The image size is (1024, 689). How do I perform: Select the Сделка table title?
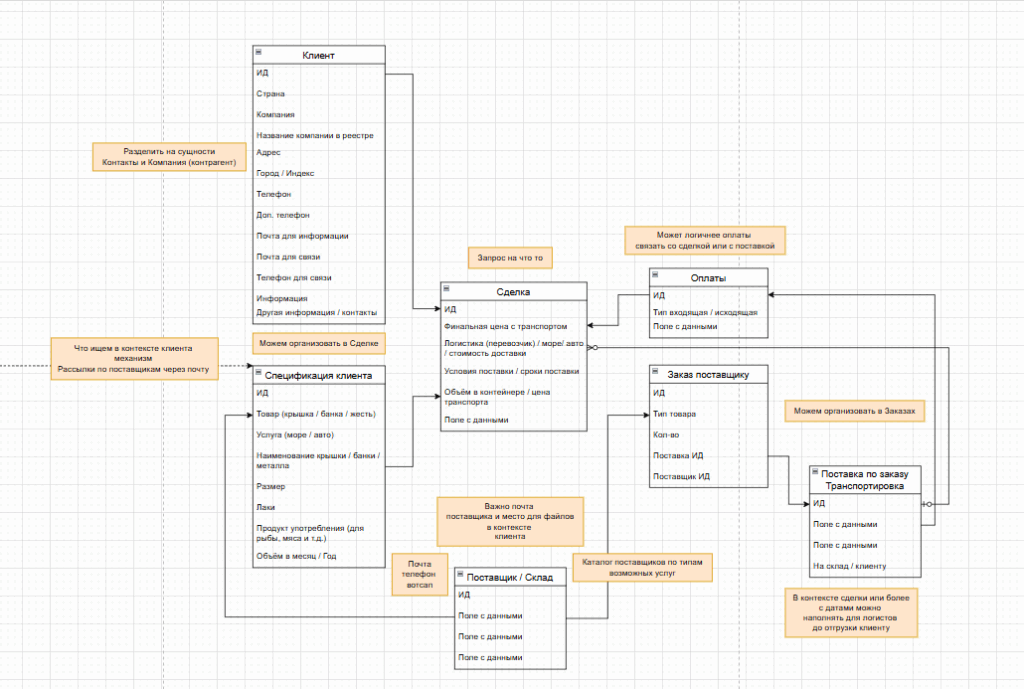[514, 292]
